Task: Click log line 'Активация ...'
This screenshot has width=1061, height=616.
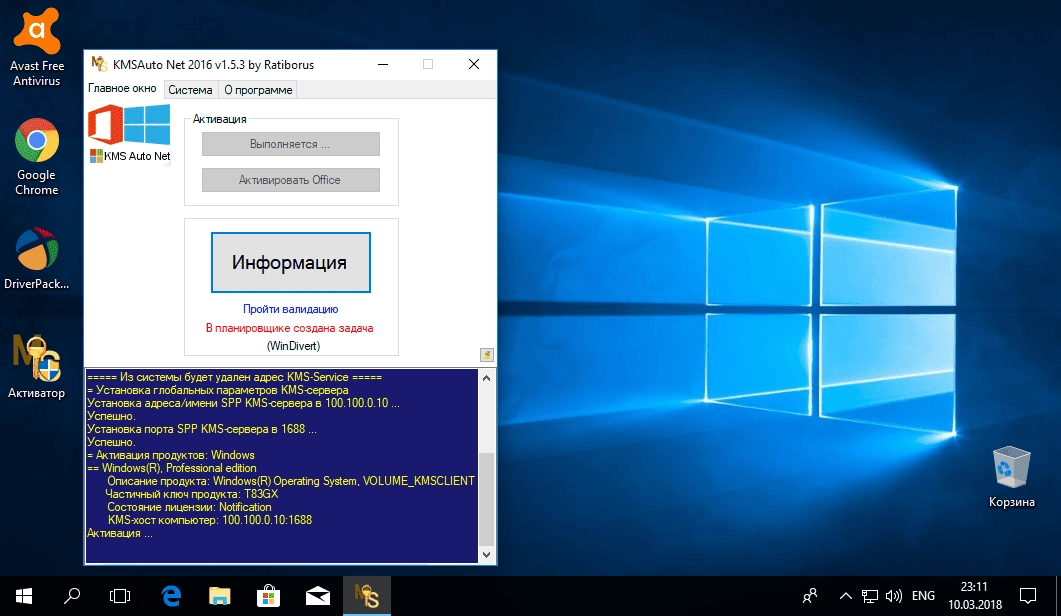Action: [120, 533]
